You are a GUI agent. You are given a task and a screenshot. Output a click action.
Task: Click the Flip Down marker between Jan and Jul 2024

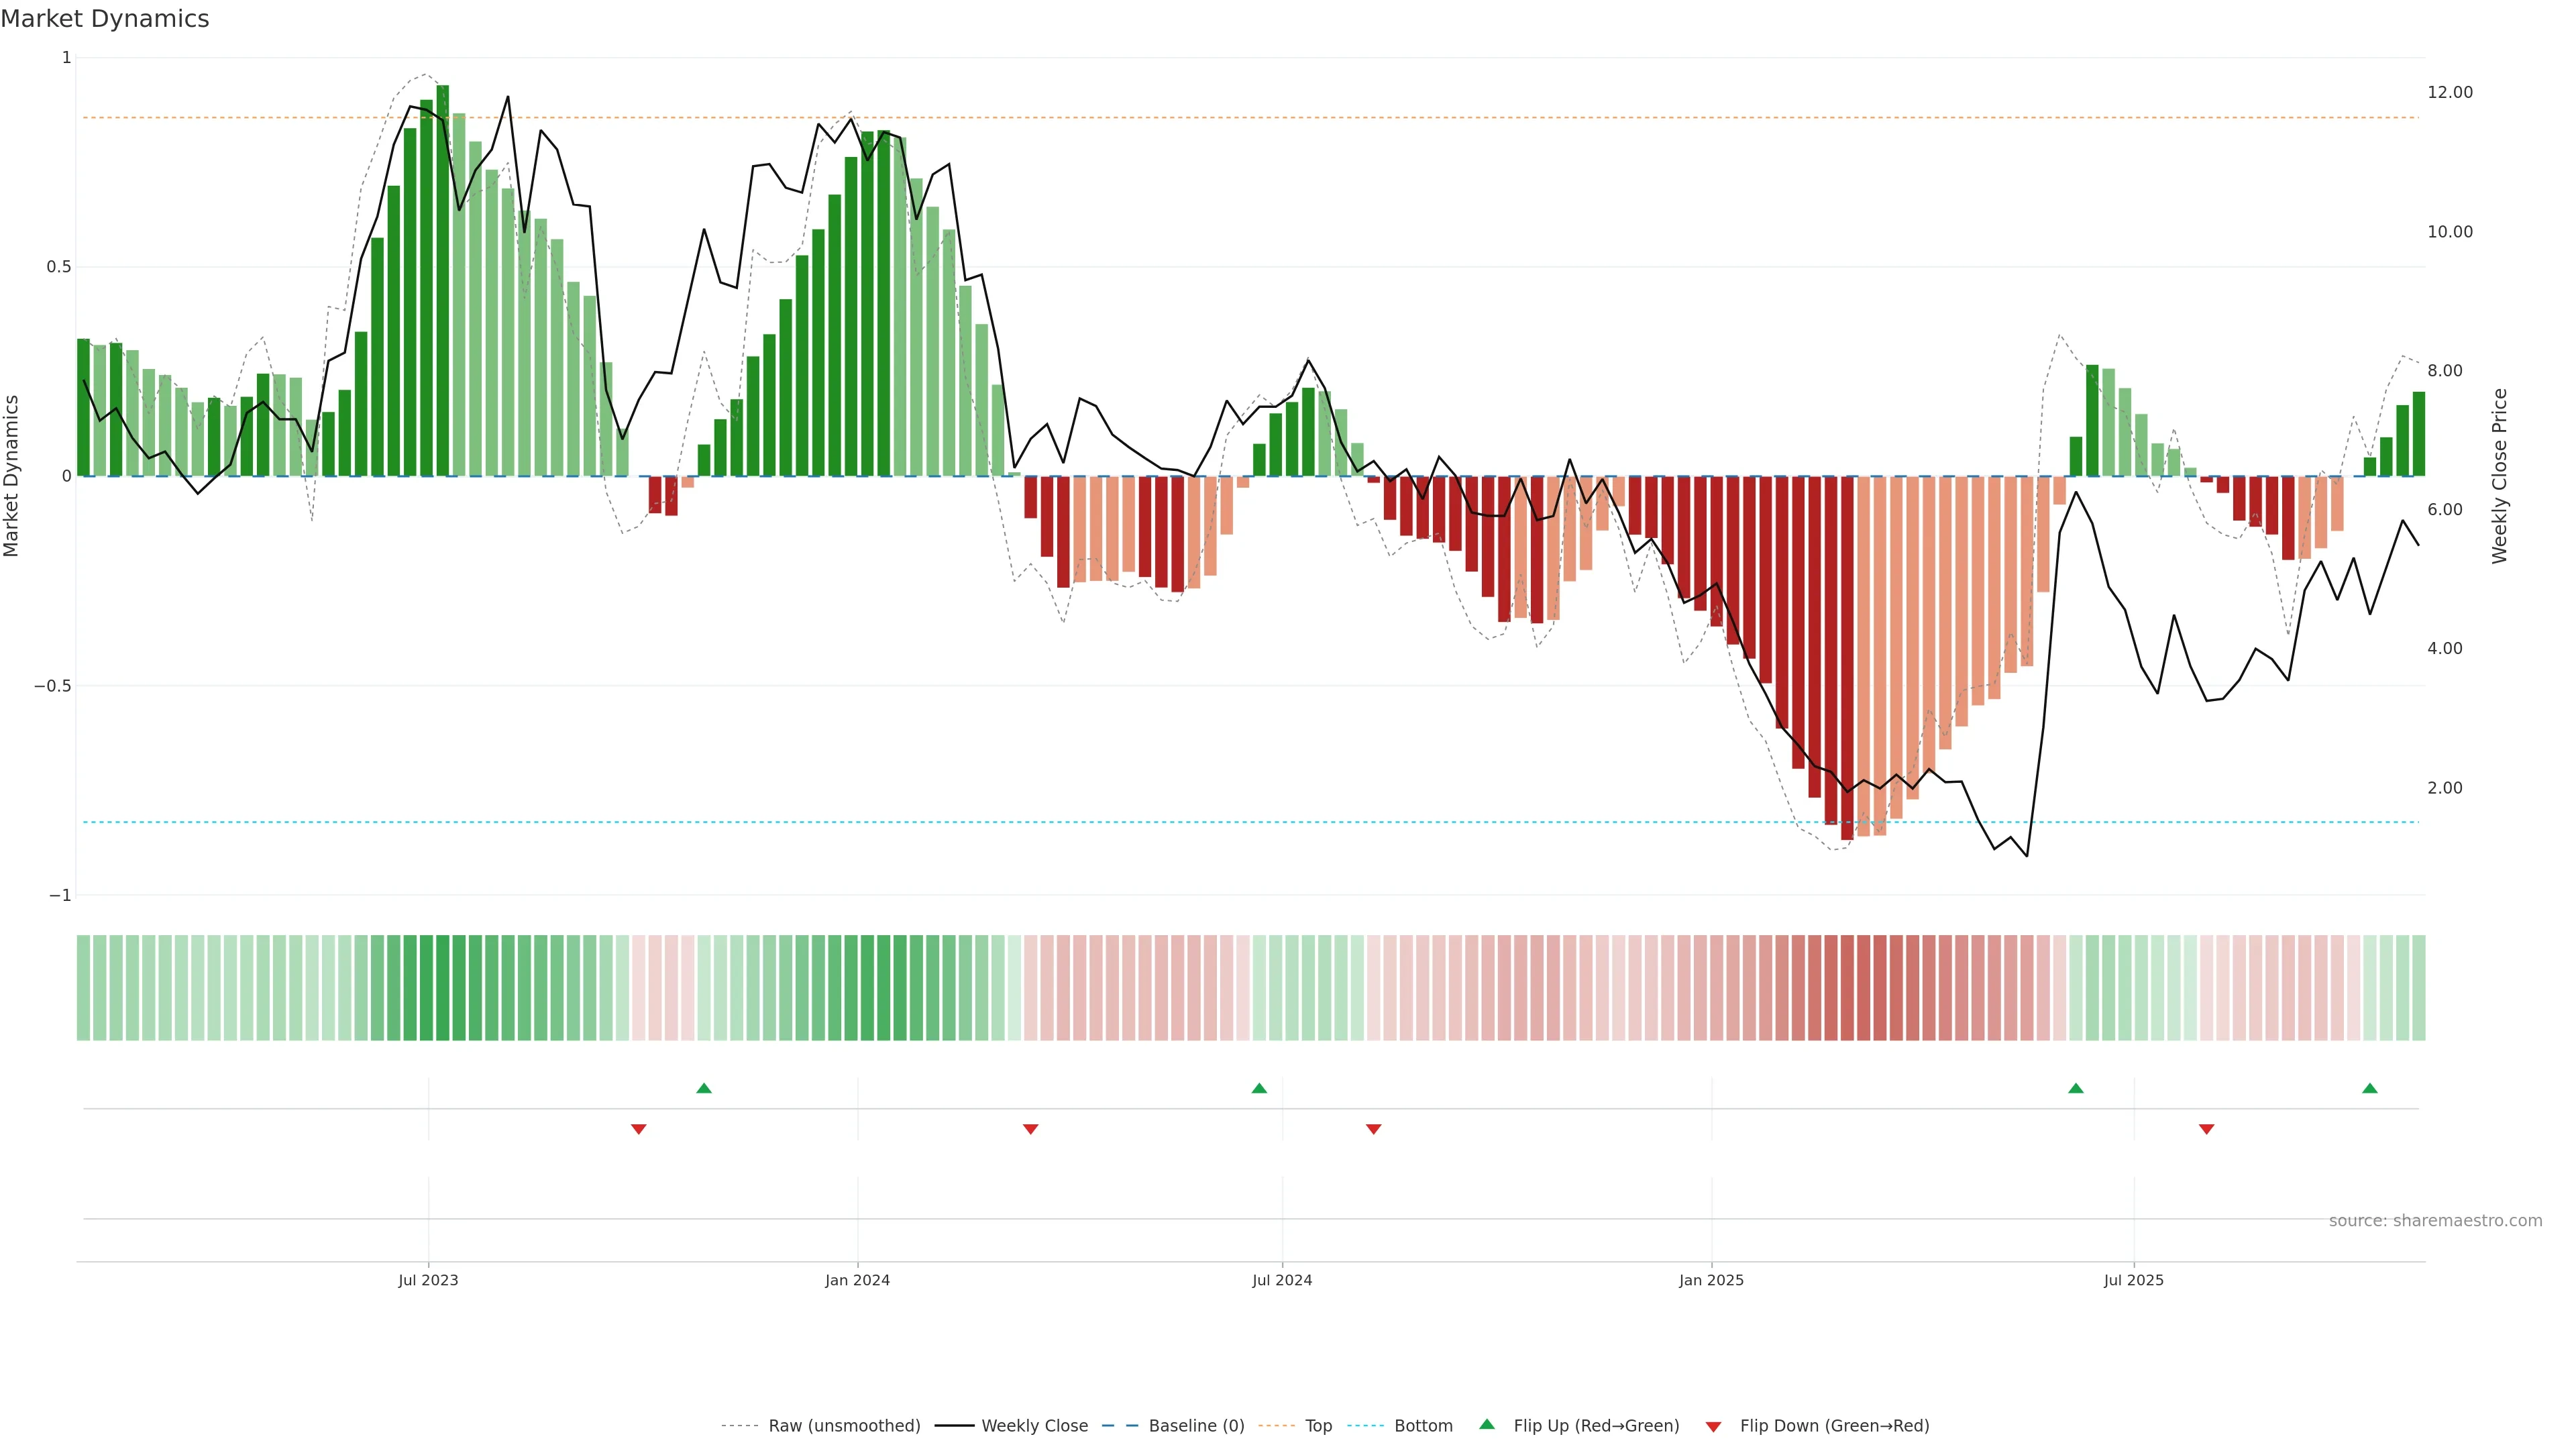coord(1031,1129)
